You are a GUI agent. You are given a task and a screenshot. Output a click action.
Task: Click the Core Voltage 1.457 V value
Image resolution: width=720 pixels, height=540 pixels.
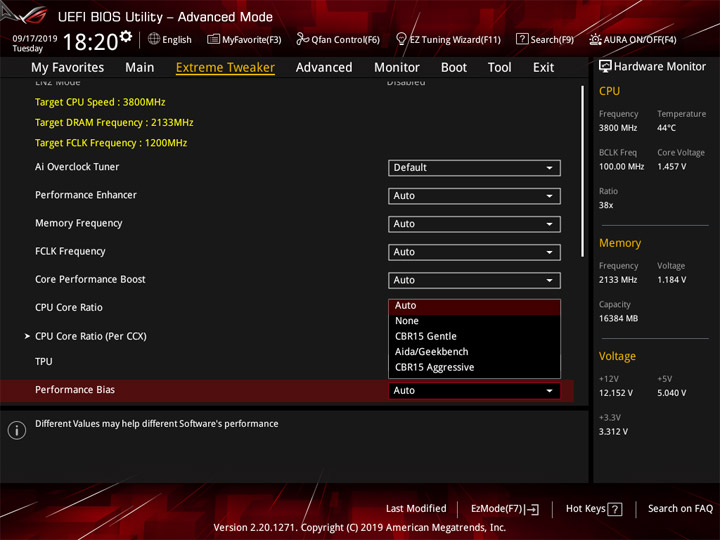671,167
